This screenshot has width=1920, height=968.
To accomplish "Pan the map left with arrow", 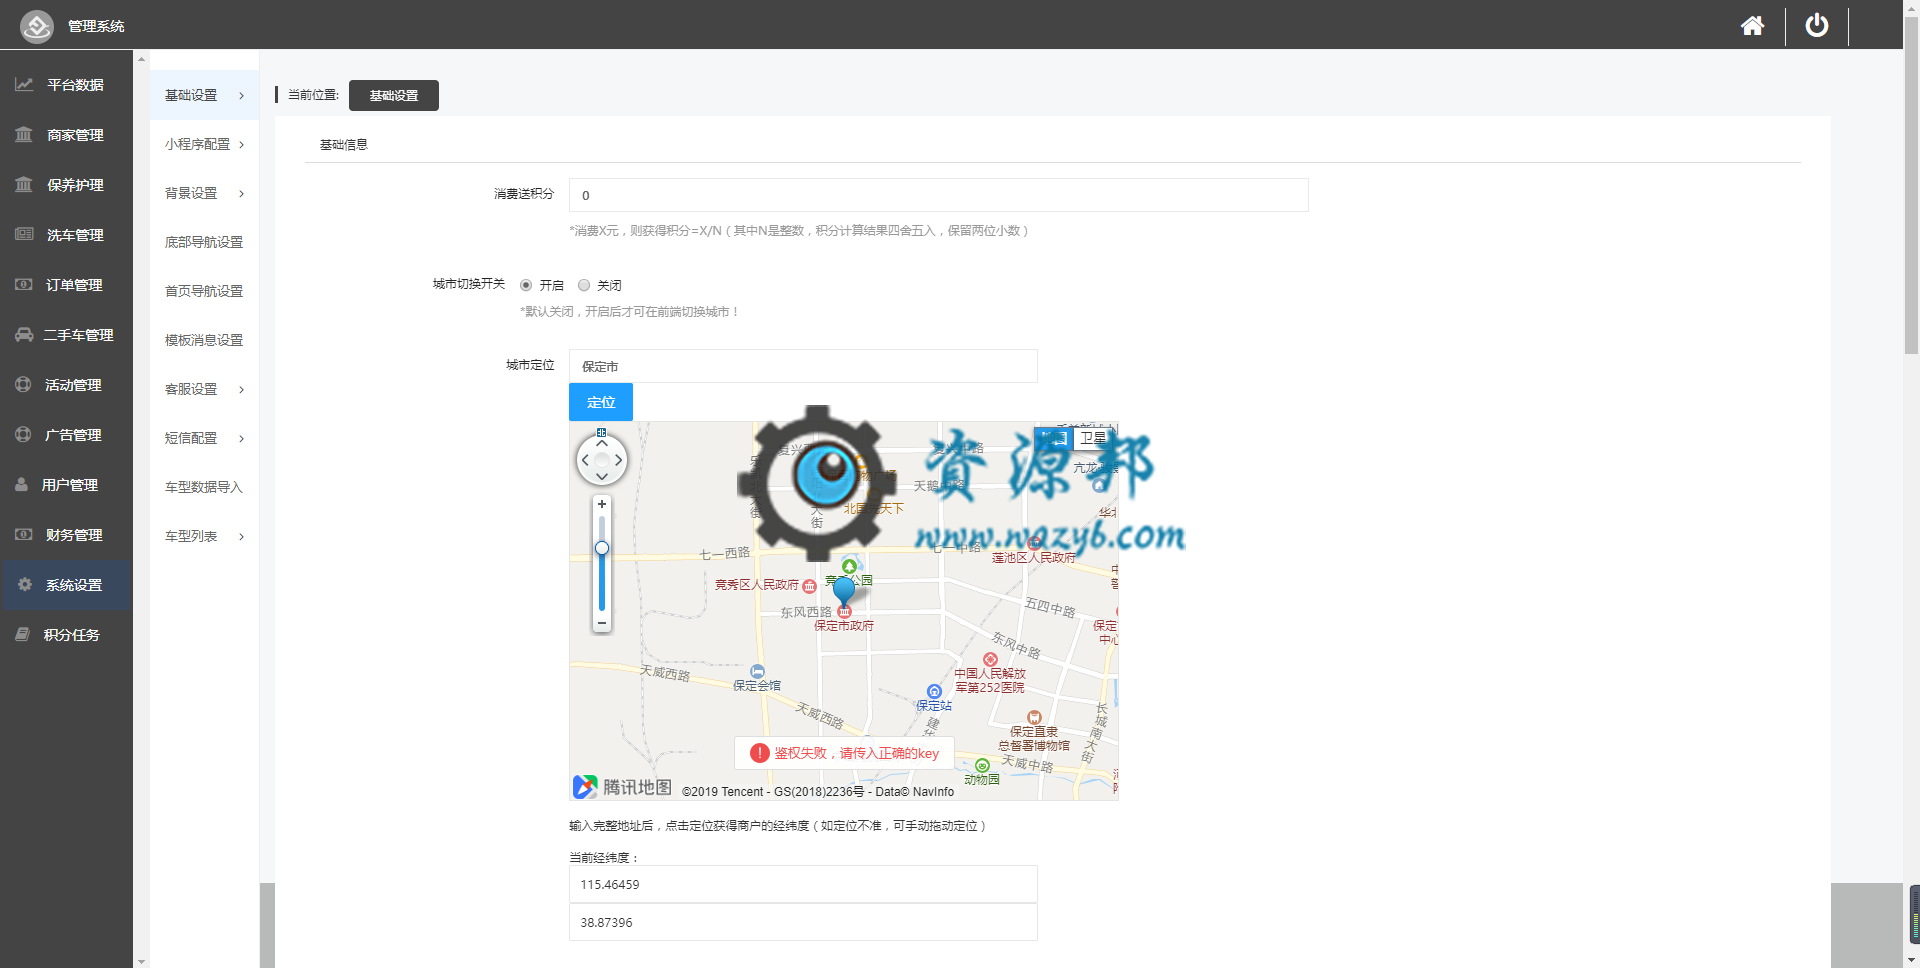I will point(585,460).
